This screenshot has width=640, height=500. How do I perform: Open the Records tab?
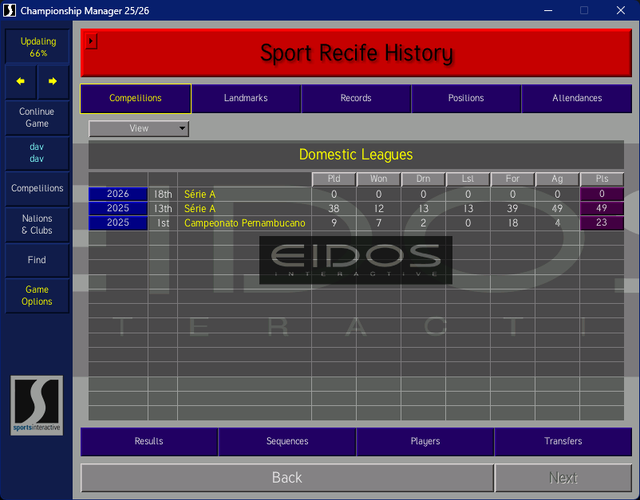pyautogui.click(x=356, y=98)
